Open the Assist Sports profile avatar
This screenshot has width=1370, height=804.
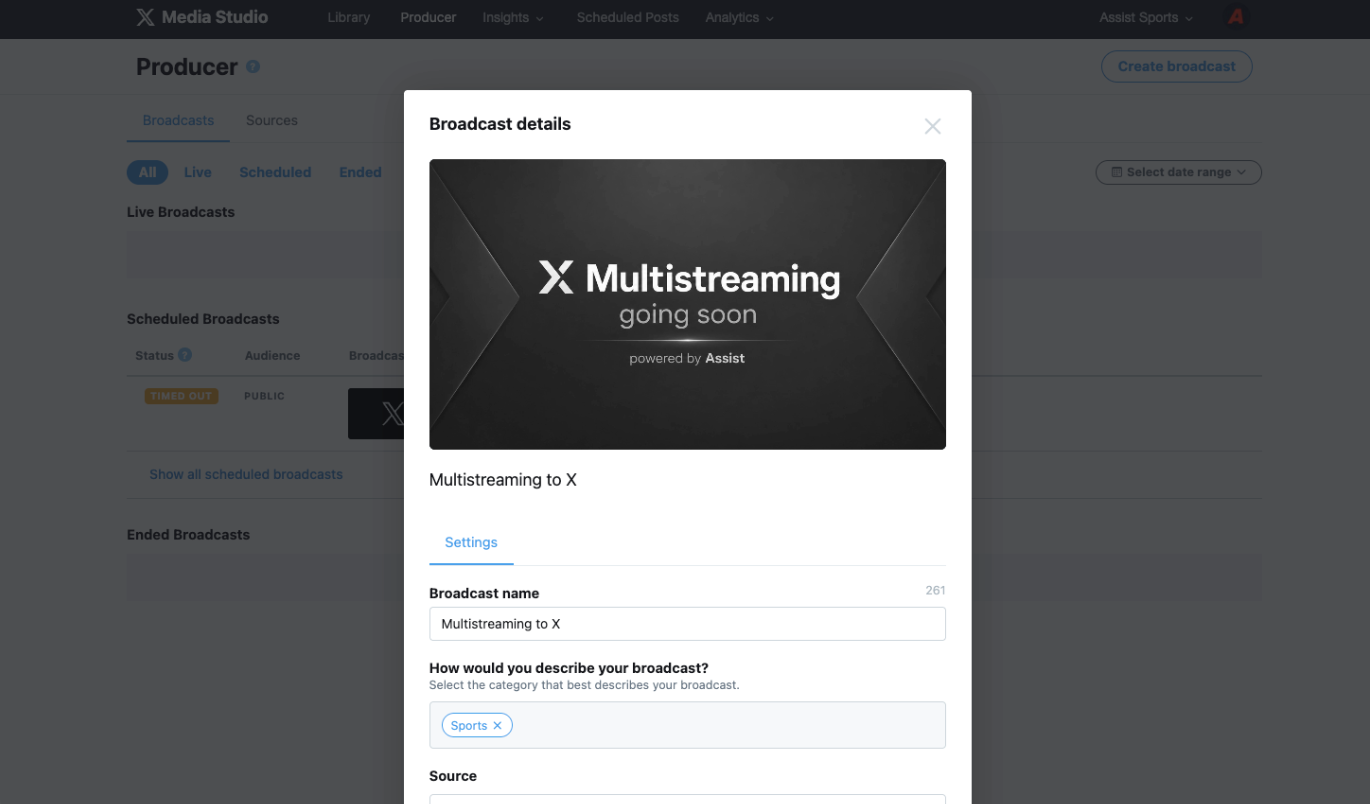tap(1236, 17)
